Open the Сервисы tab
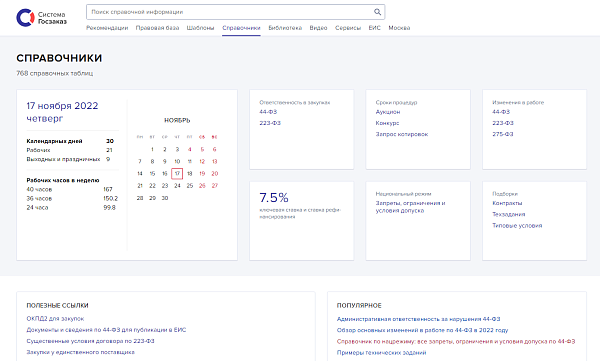 point(348,28)
